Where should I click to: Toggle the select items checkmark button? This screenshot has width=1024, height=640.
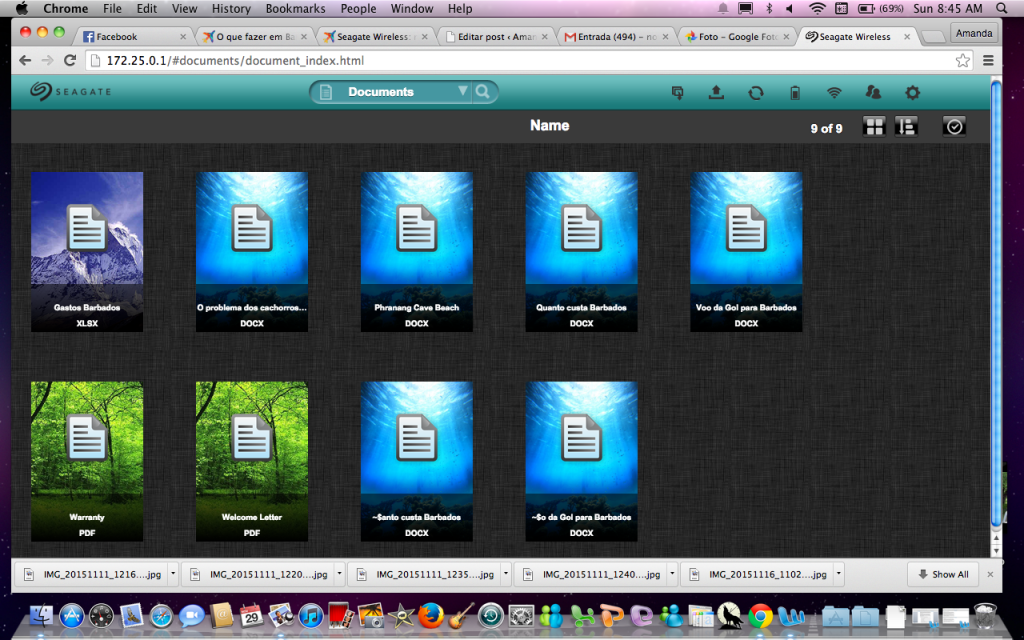click(954, 127)
